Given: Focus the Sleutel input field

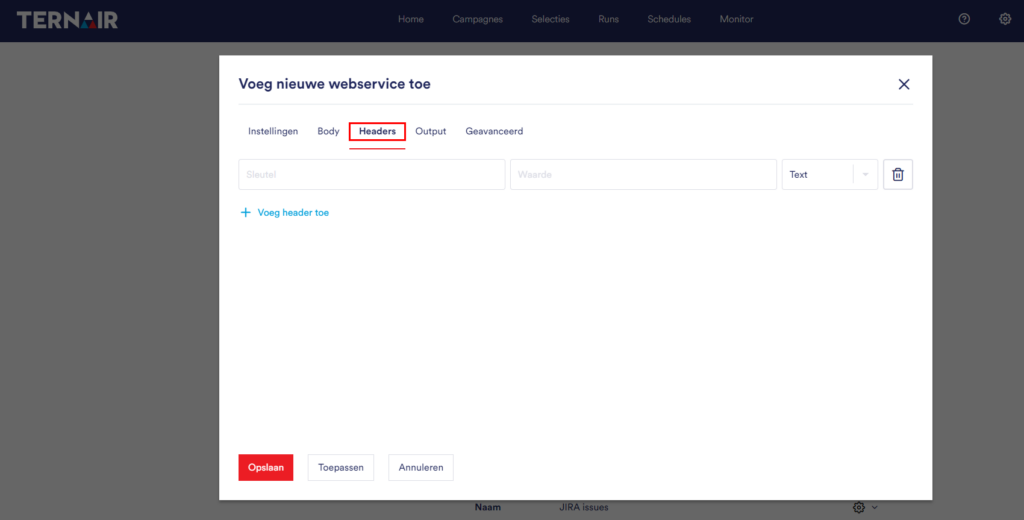Looking at the screenshot, I should [372, 174].
